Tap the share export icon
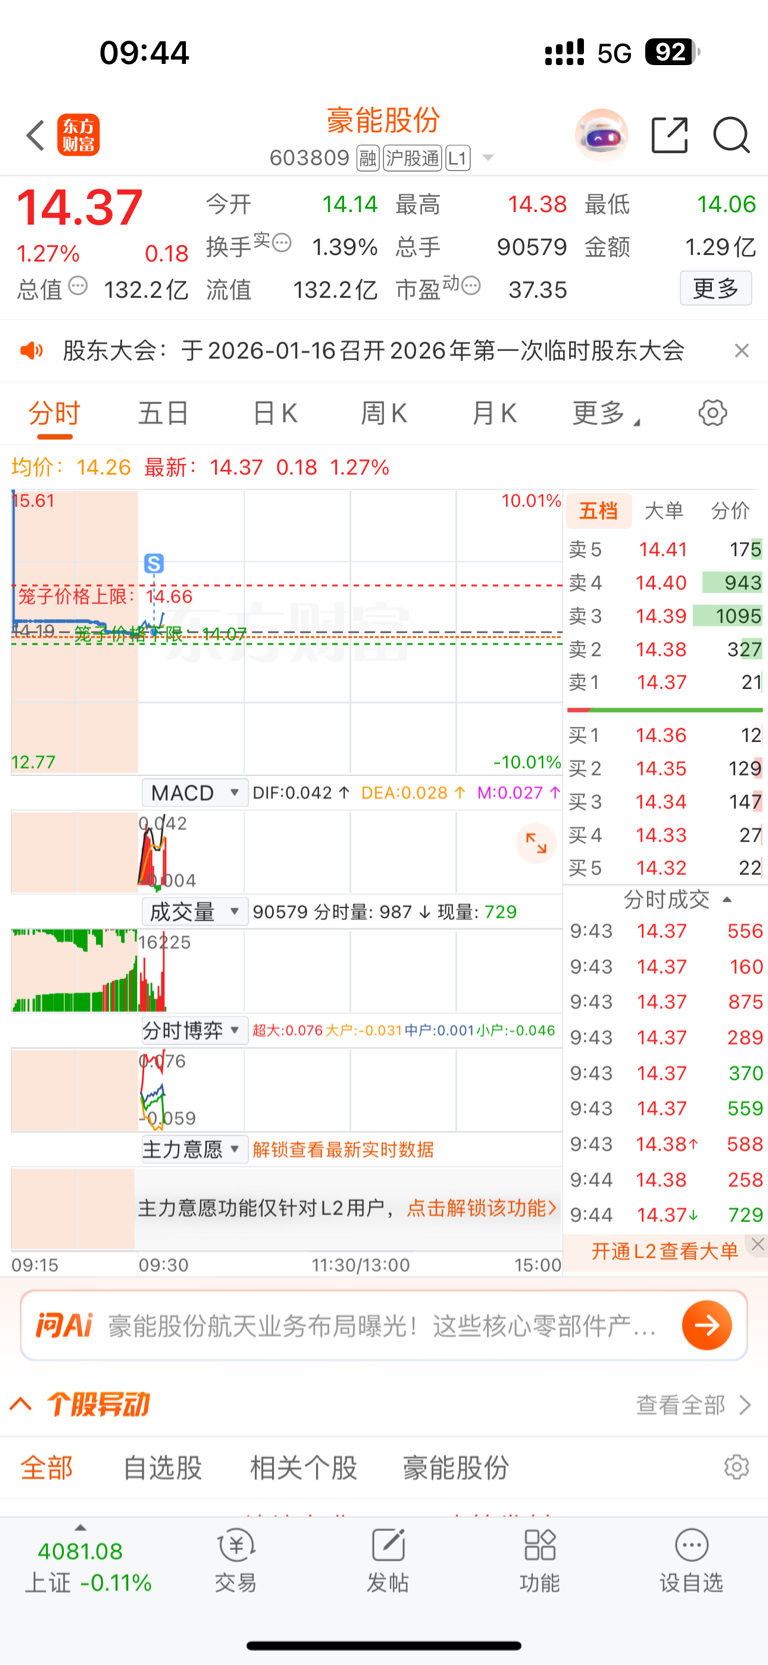 [x=670, y=135]
